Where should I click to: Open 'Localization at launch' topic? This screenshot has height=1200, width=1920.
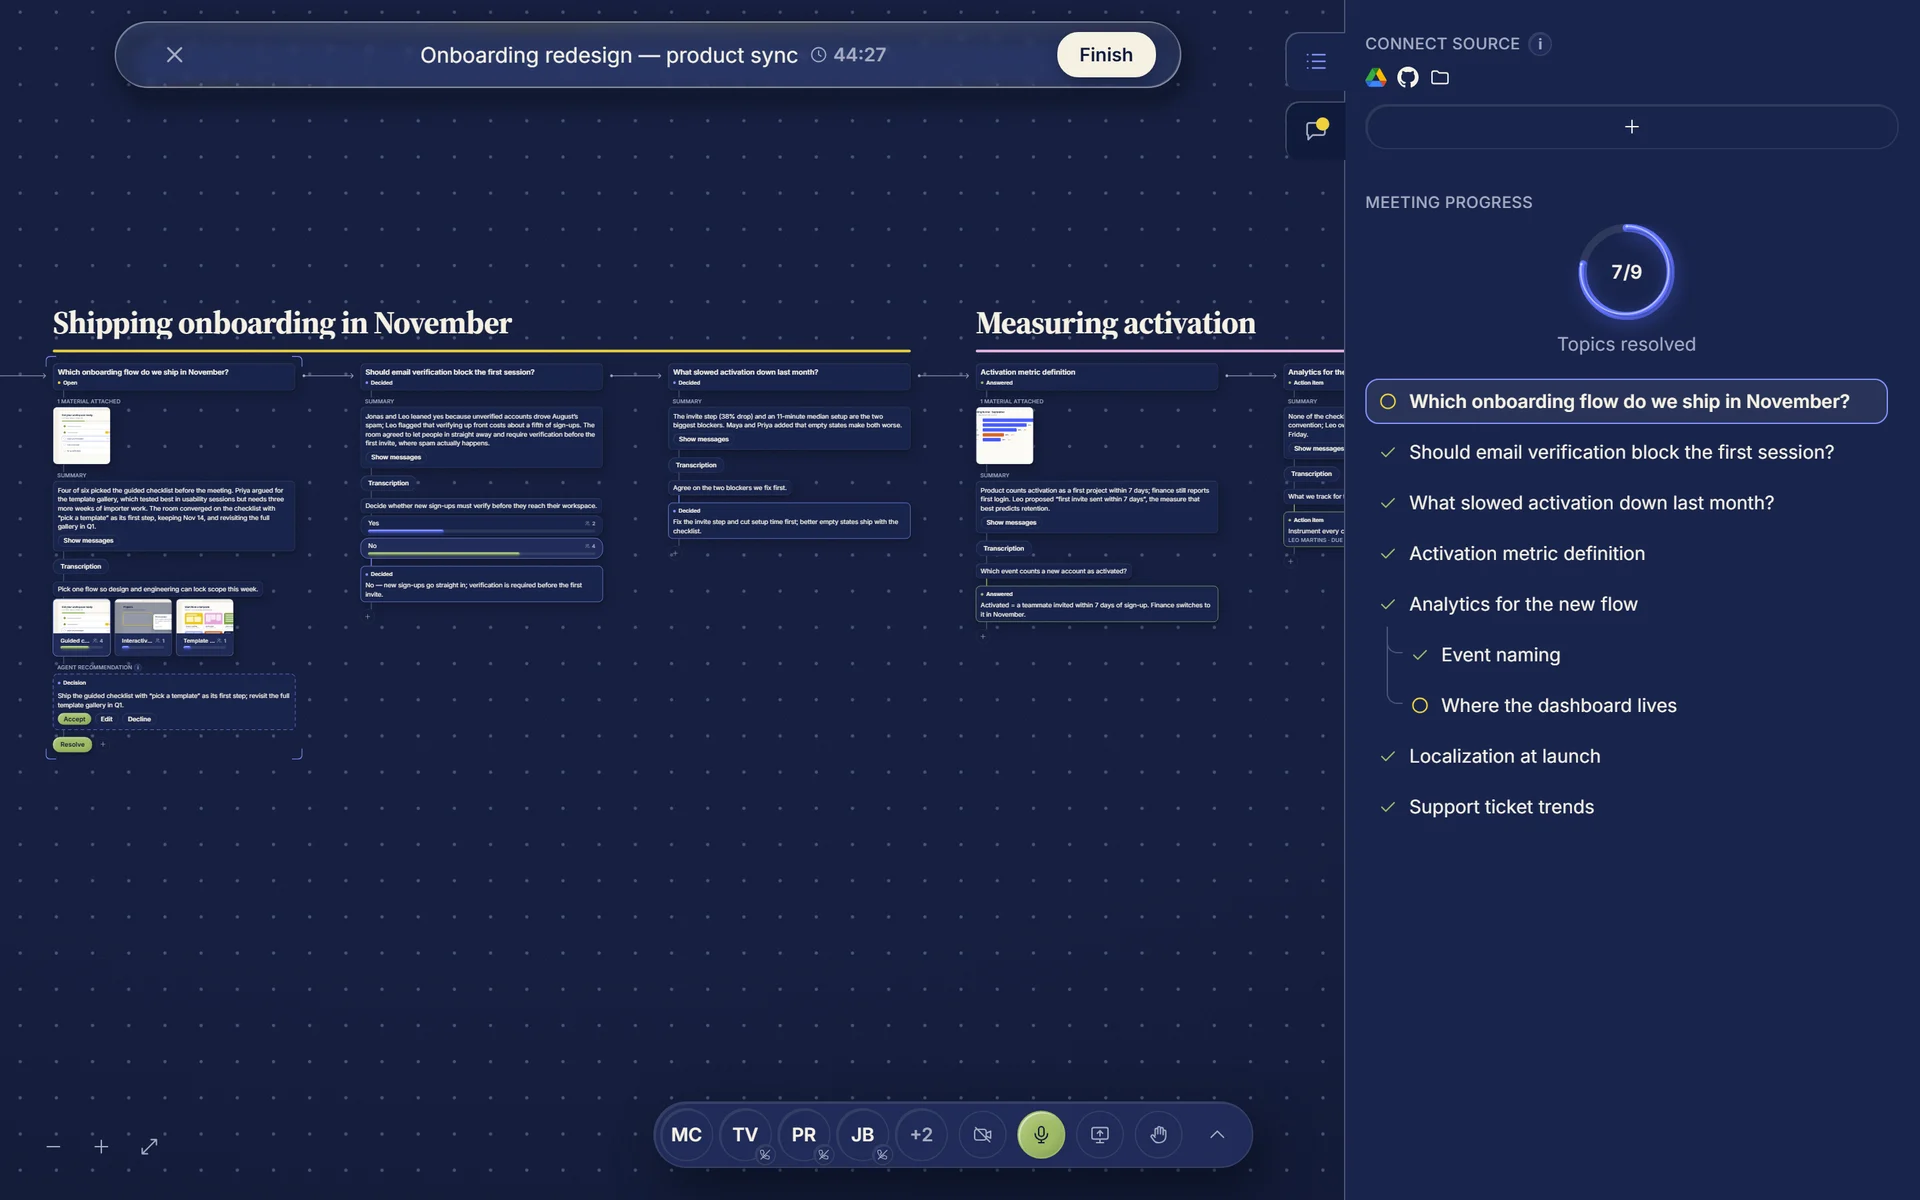[x=1626, y=756]
